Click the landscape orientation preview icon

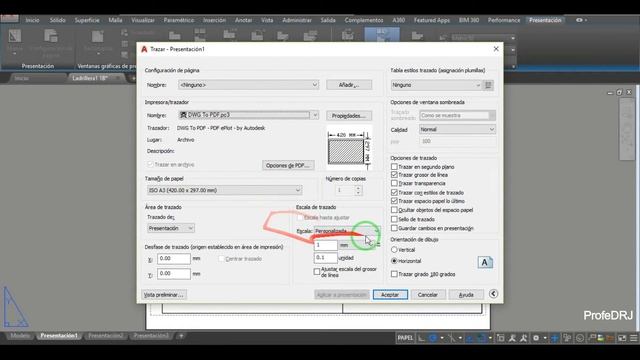pyautogui.click(x=485, y=262)
